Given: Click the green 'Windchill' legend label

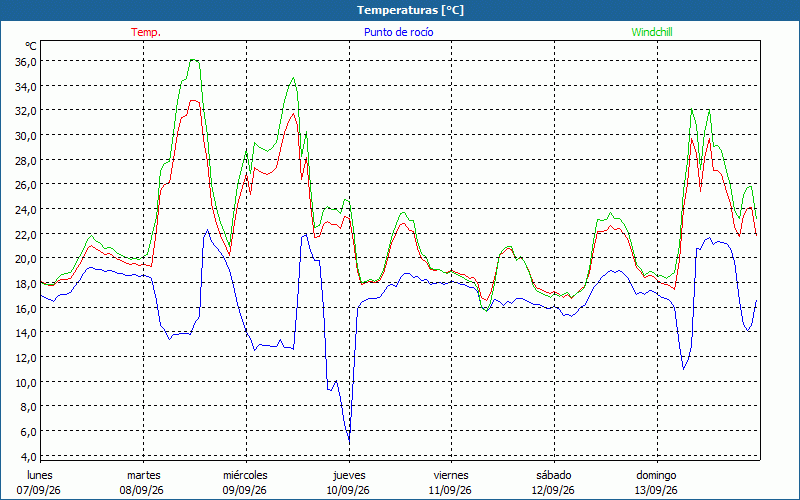Looking at the screenshot, I should (652, 32).
